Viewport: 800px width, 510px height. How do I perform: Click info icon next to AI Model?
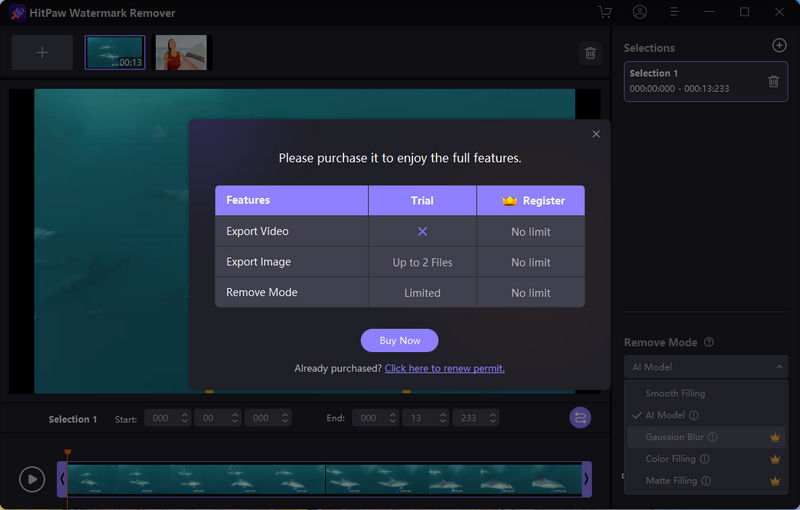(x=693, y=415)
